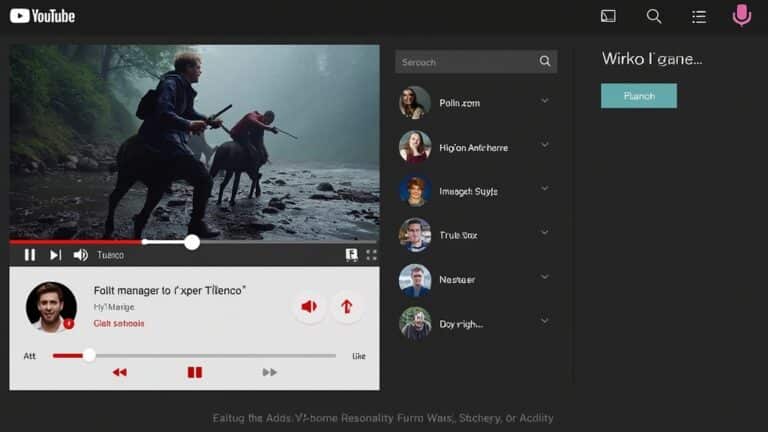Click the YouTube logo
The height and width of the screenshot is (432, 768).
coord(43,16)
